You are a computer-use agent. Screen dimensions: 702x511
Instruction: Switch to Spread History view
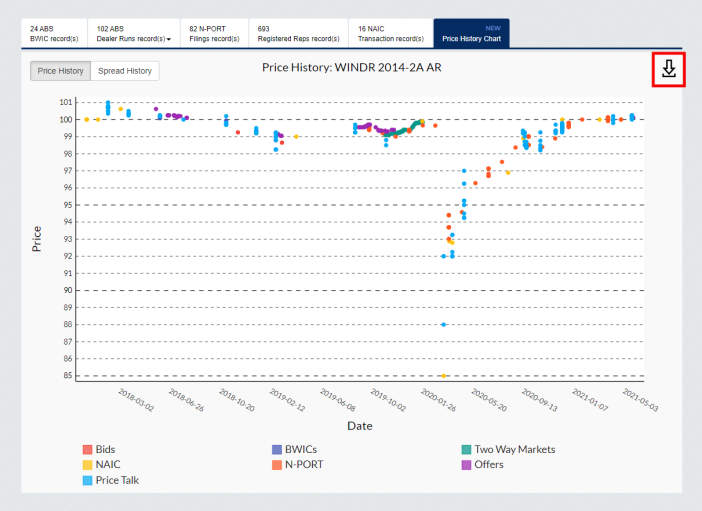click(125, 71)
